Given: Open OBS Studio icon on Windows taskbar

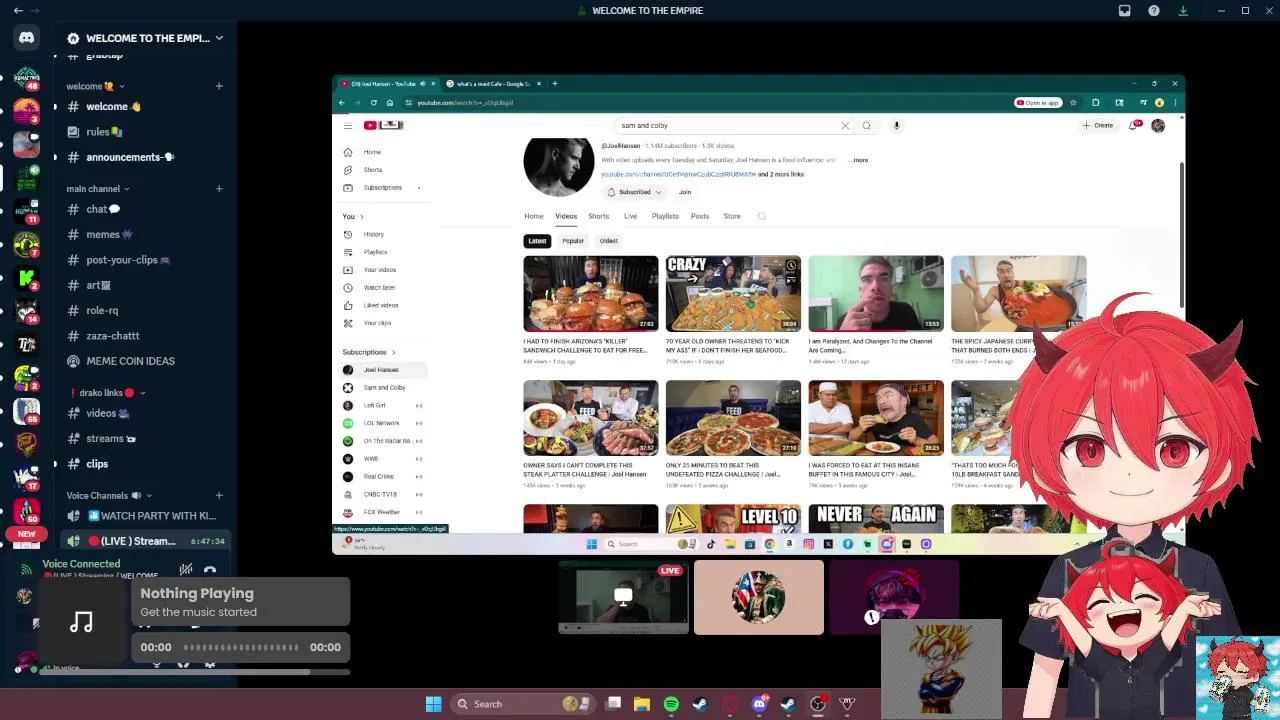Looking at the screenshot, I should [x=817, y=704].
